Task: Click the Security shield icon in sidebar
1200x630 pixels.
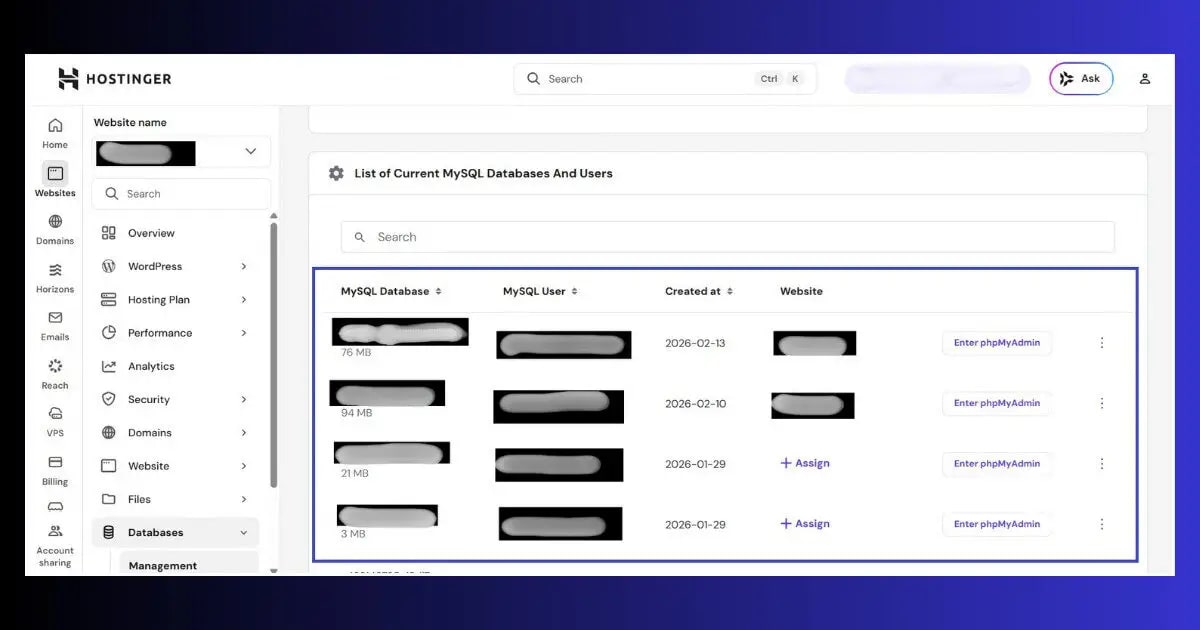Action: (109, 399)
